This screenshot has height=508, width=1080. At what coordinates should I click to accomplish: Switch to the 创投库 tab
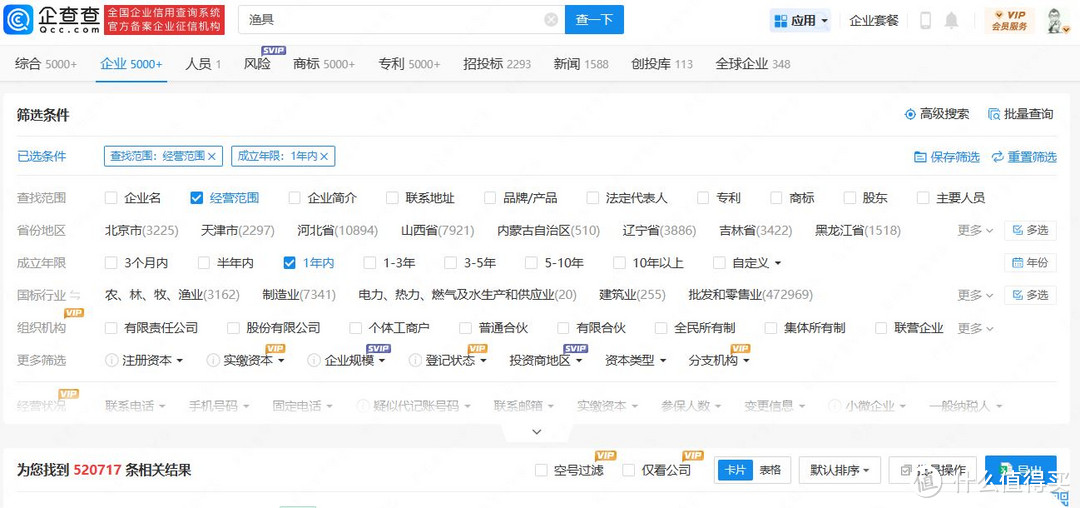click(662, 64)
